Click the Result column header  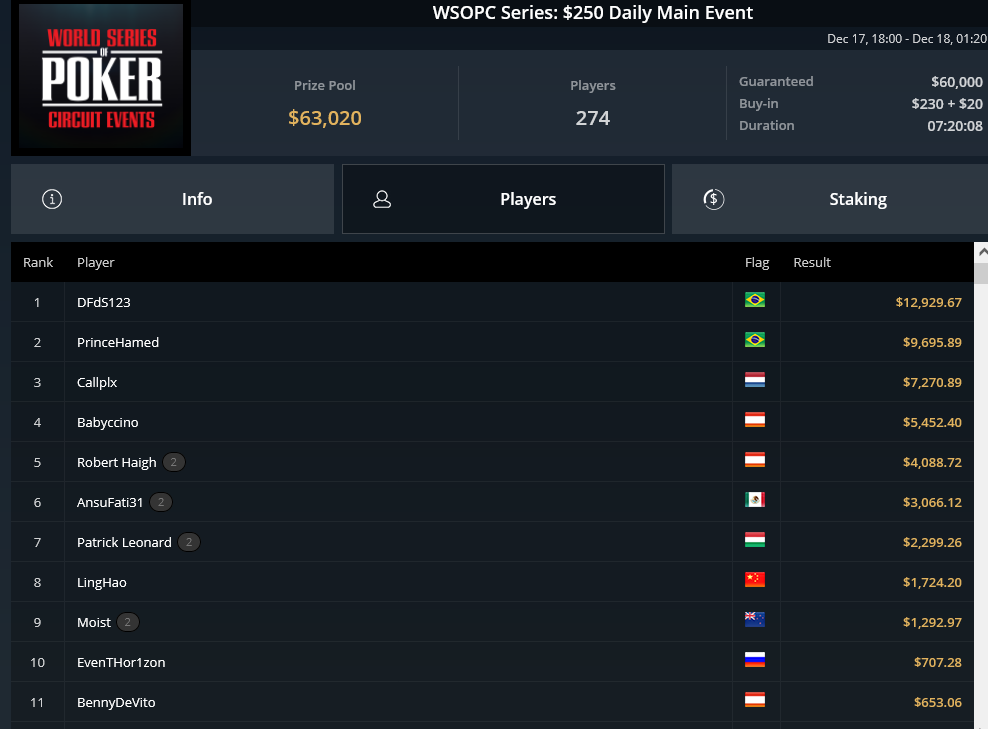coord(812,262)
